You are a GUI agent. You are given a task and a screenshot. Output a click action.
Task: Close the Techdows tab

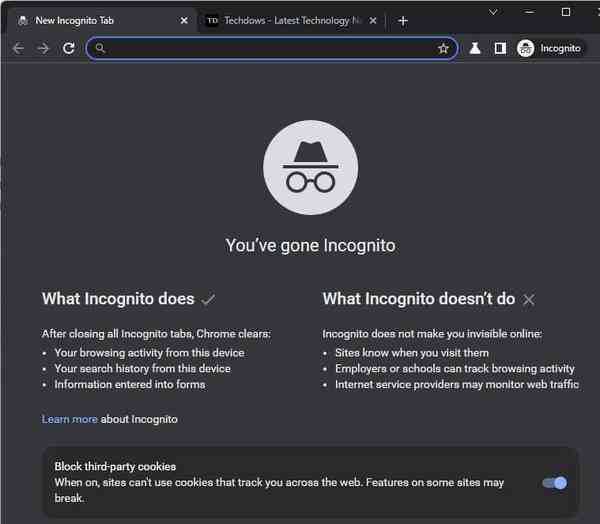(373, 21)
